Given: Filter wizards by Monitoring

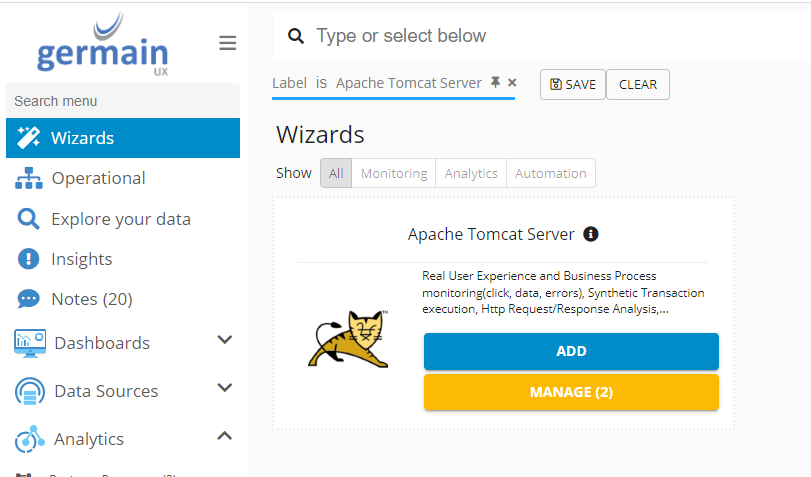Looking at the screenshot, I should [x=394, y=173].
